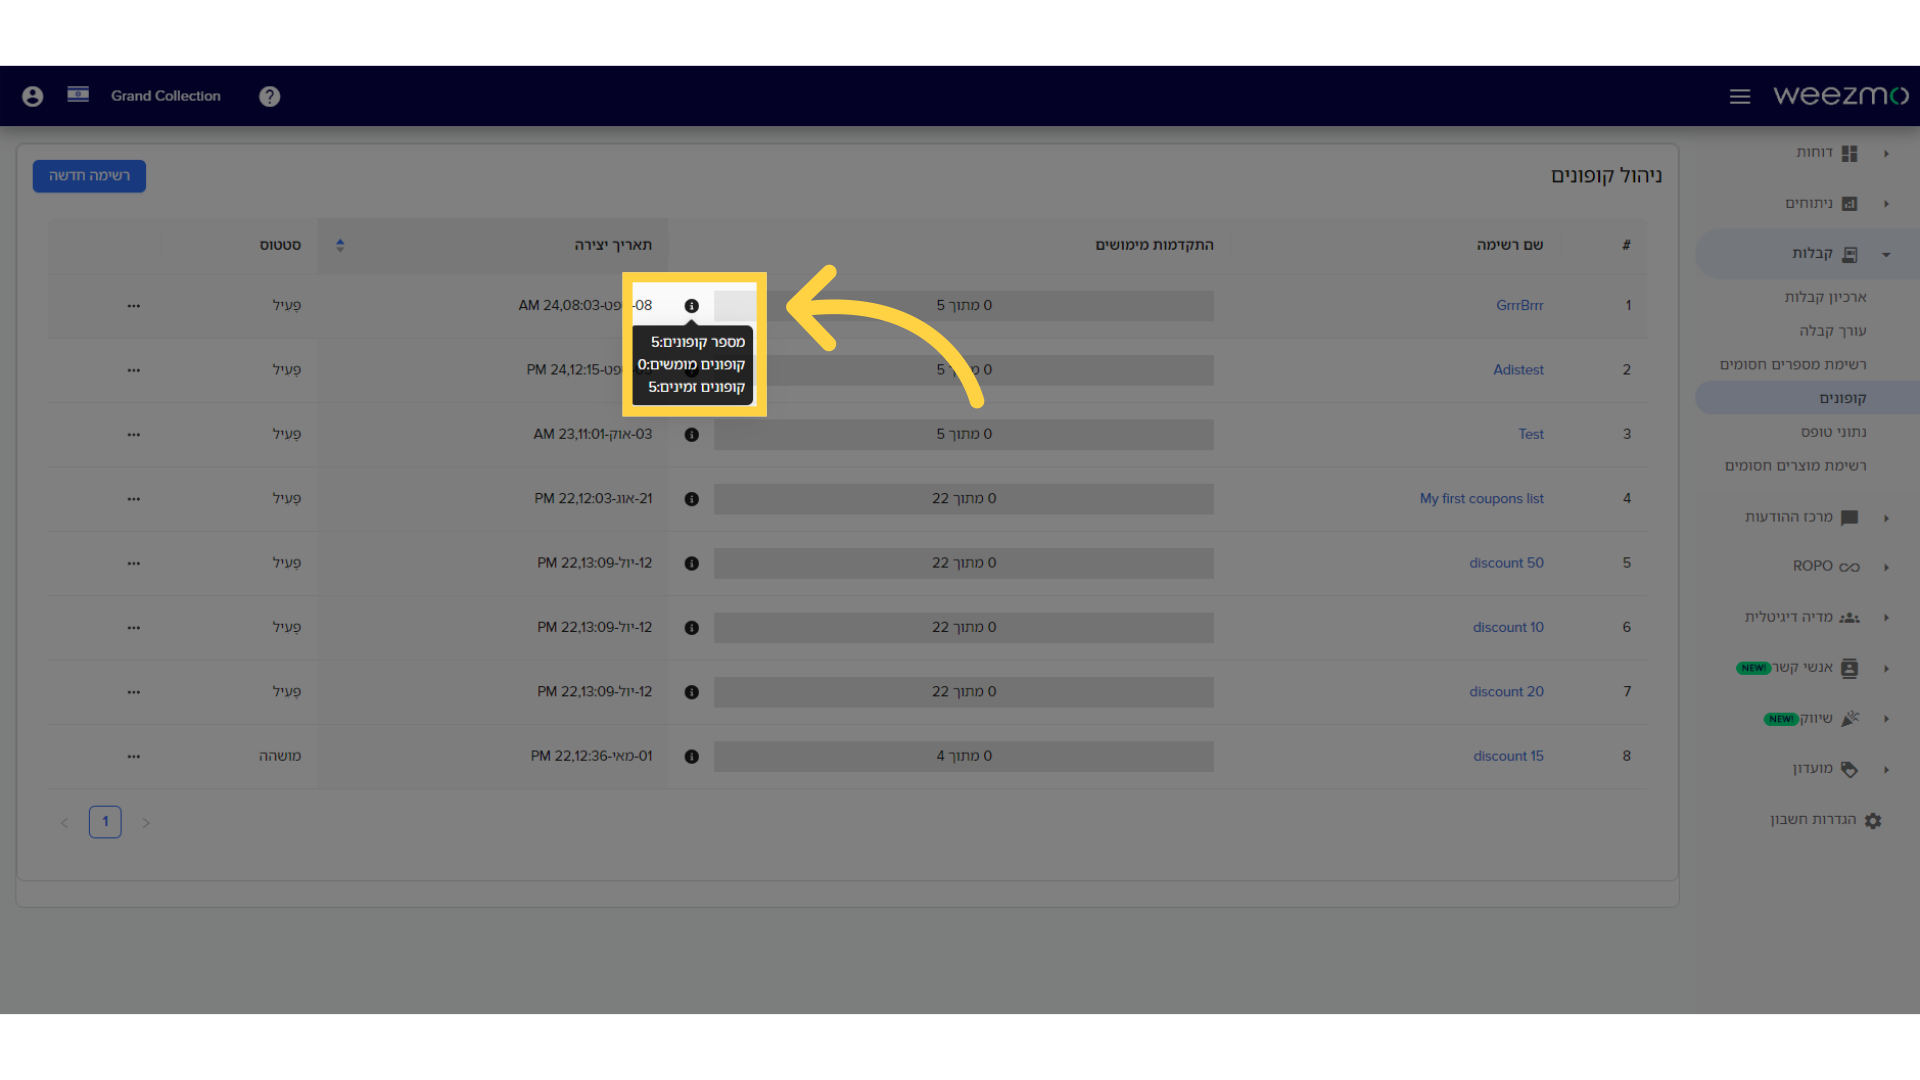
Task: Open the דוחות reports icon
Action: [1850, 153]
